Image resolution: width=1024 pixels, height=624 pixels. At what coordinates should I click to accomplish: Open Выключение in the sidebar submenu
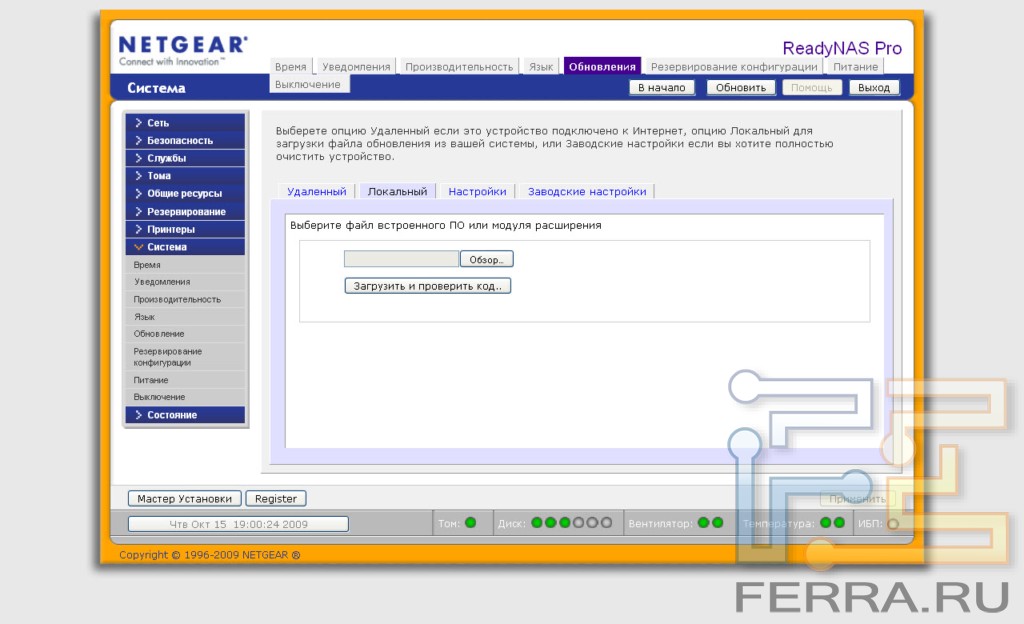[185, 397]
